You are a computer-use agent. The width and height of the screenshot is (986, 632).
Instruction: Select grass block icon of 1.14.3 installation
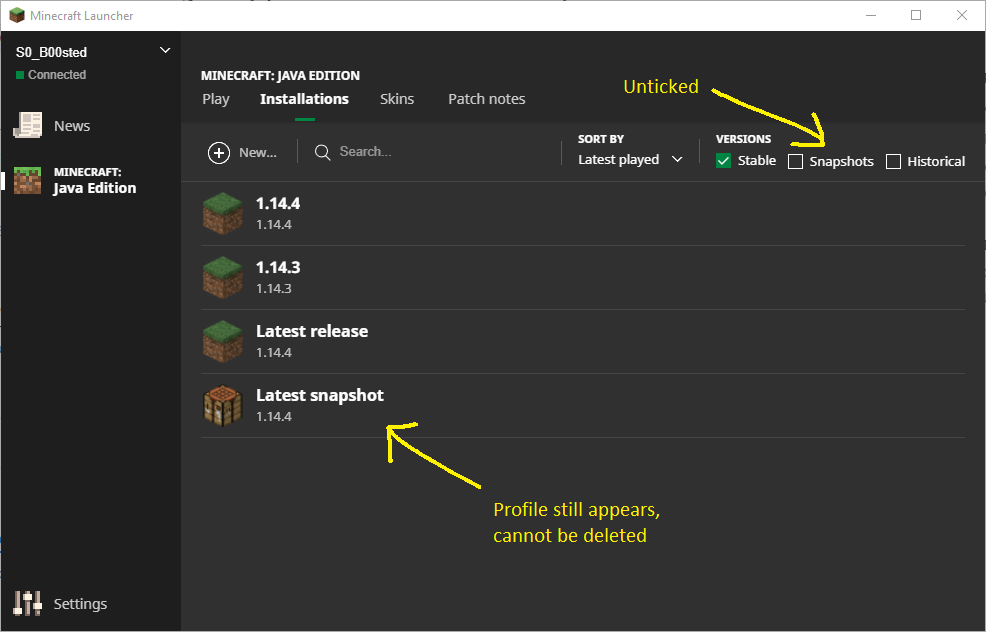223,277
